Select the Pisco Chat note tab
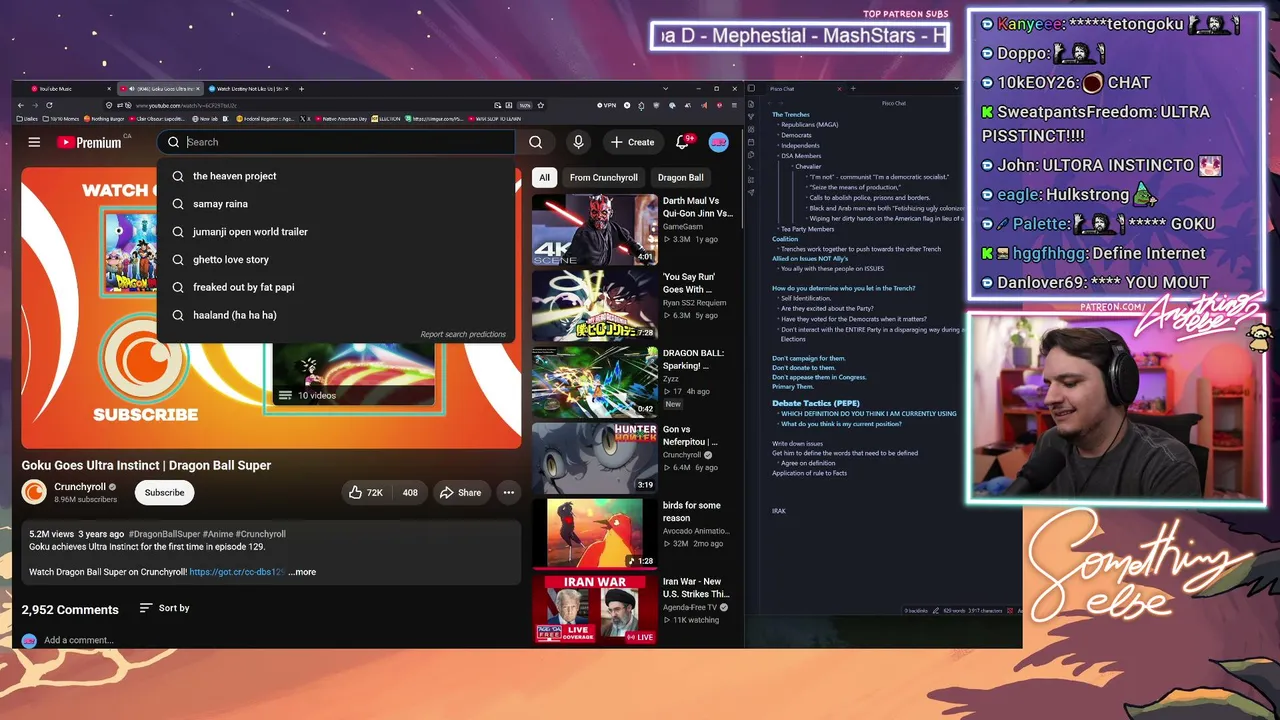 [807, 89]
